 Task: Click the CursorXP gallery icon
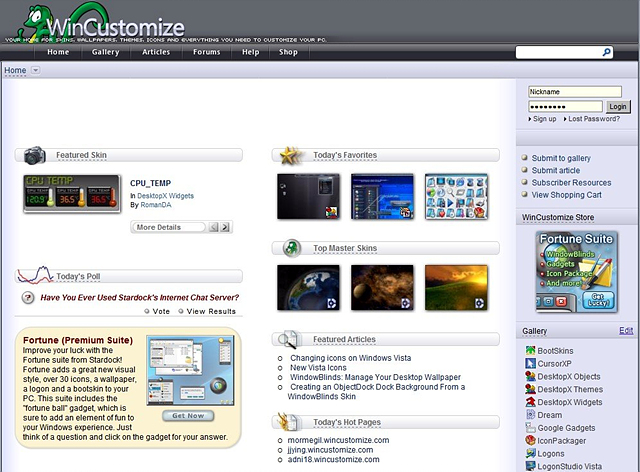[530, 363]
